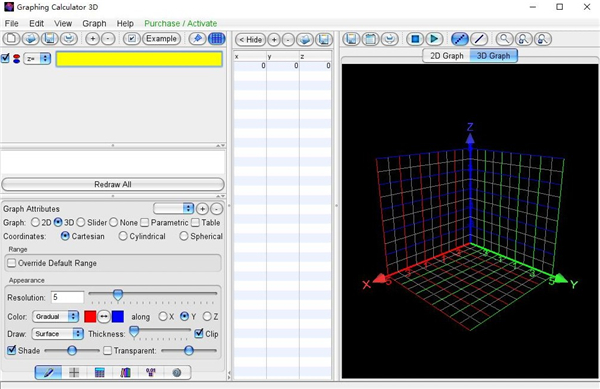
Task: Open the View menu
Action: (x=63, y=23)
